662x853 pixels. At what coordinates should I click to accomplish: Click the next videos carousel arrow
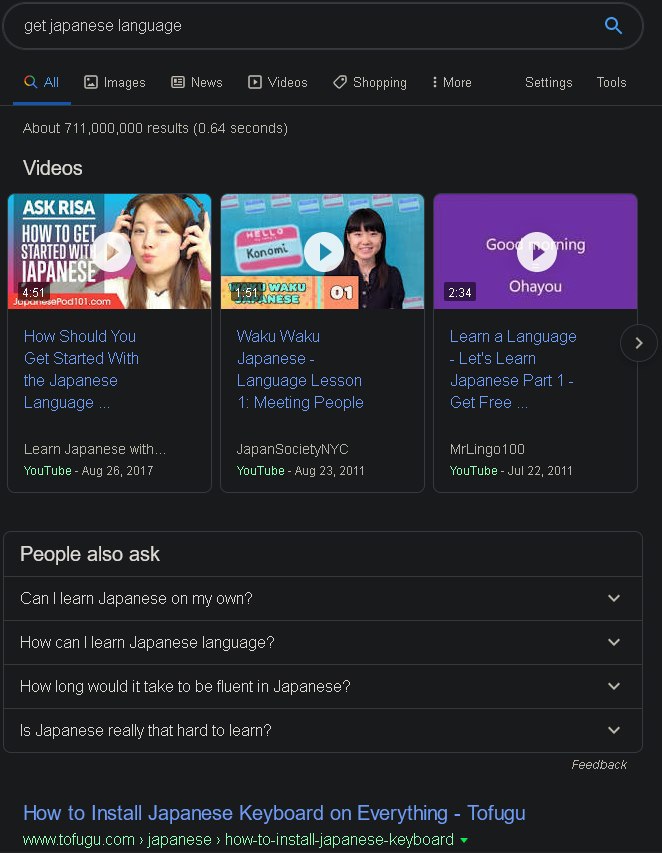tap(639, 343)
